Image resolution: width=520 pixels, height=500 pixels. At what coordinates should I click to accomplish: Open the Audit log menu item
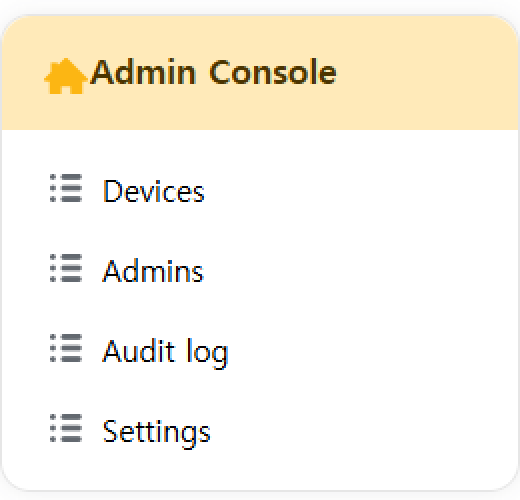(x=260, y=351)
